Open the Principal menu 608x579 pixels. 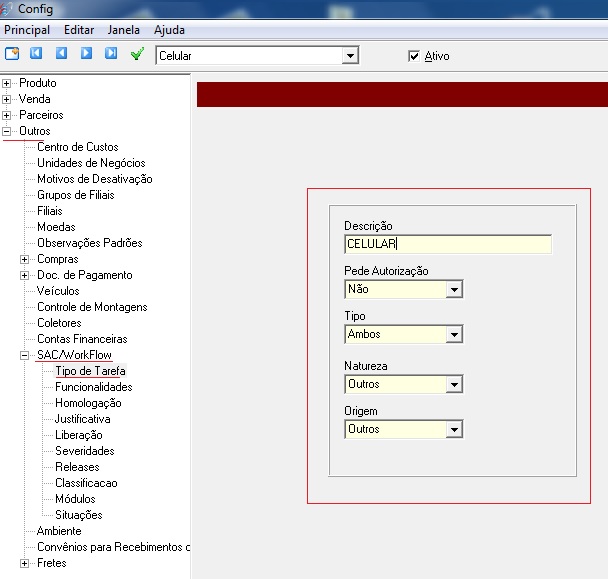(x=27, y=30)
